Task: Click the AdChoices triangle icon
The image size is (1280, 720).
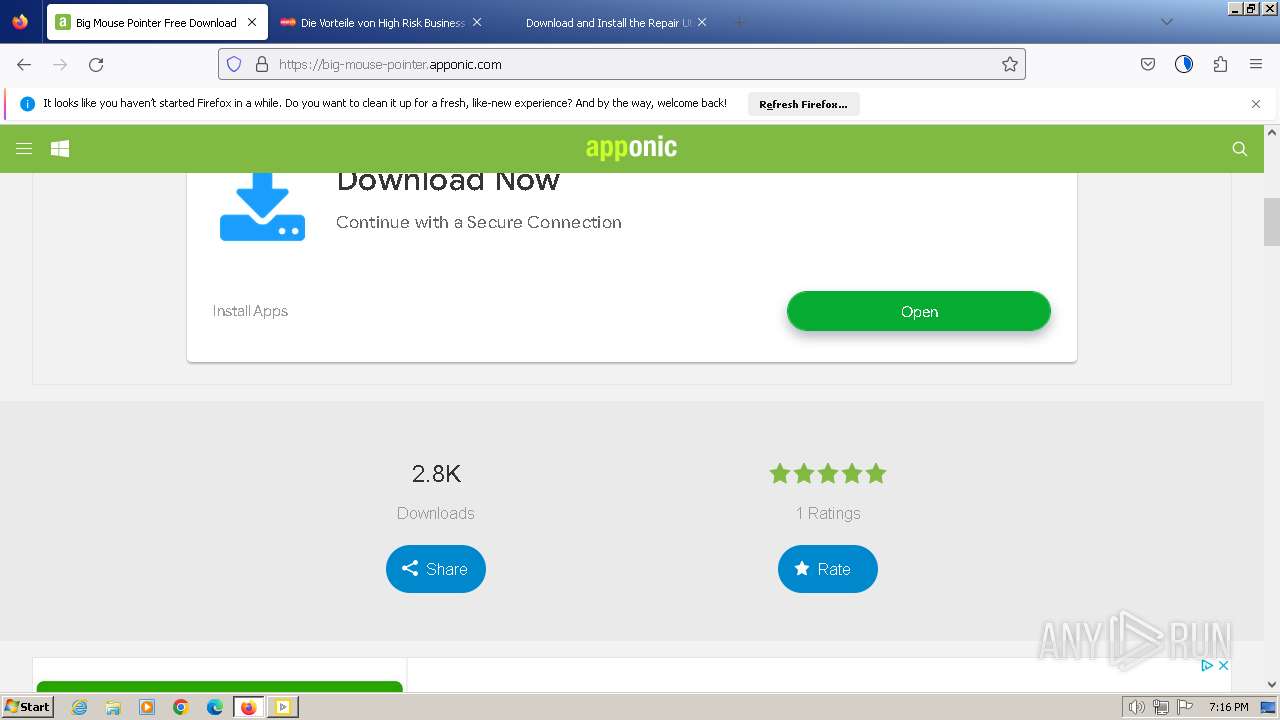Action: (x=1207, y=666)
